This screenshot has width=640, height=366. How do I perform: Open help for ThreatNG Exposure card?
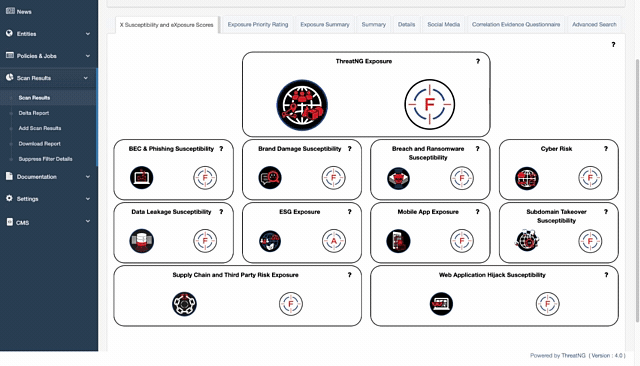tap(478, 61)
